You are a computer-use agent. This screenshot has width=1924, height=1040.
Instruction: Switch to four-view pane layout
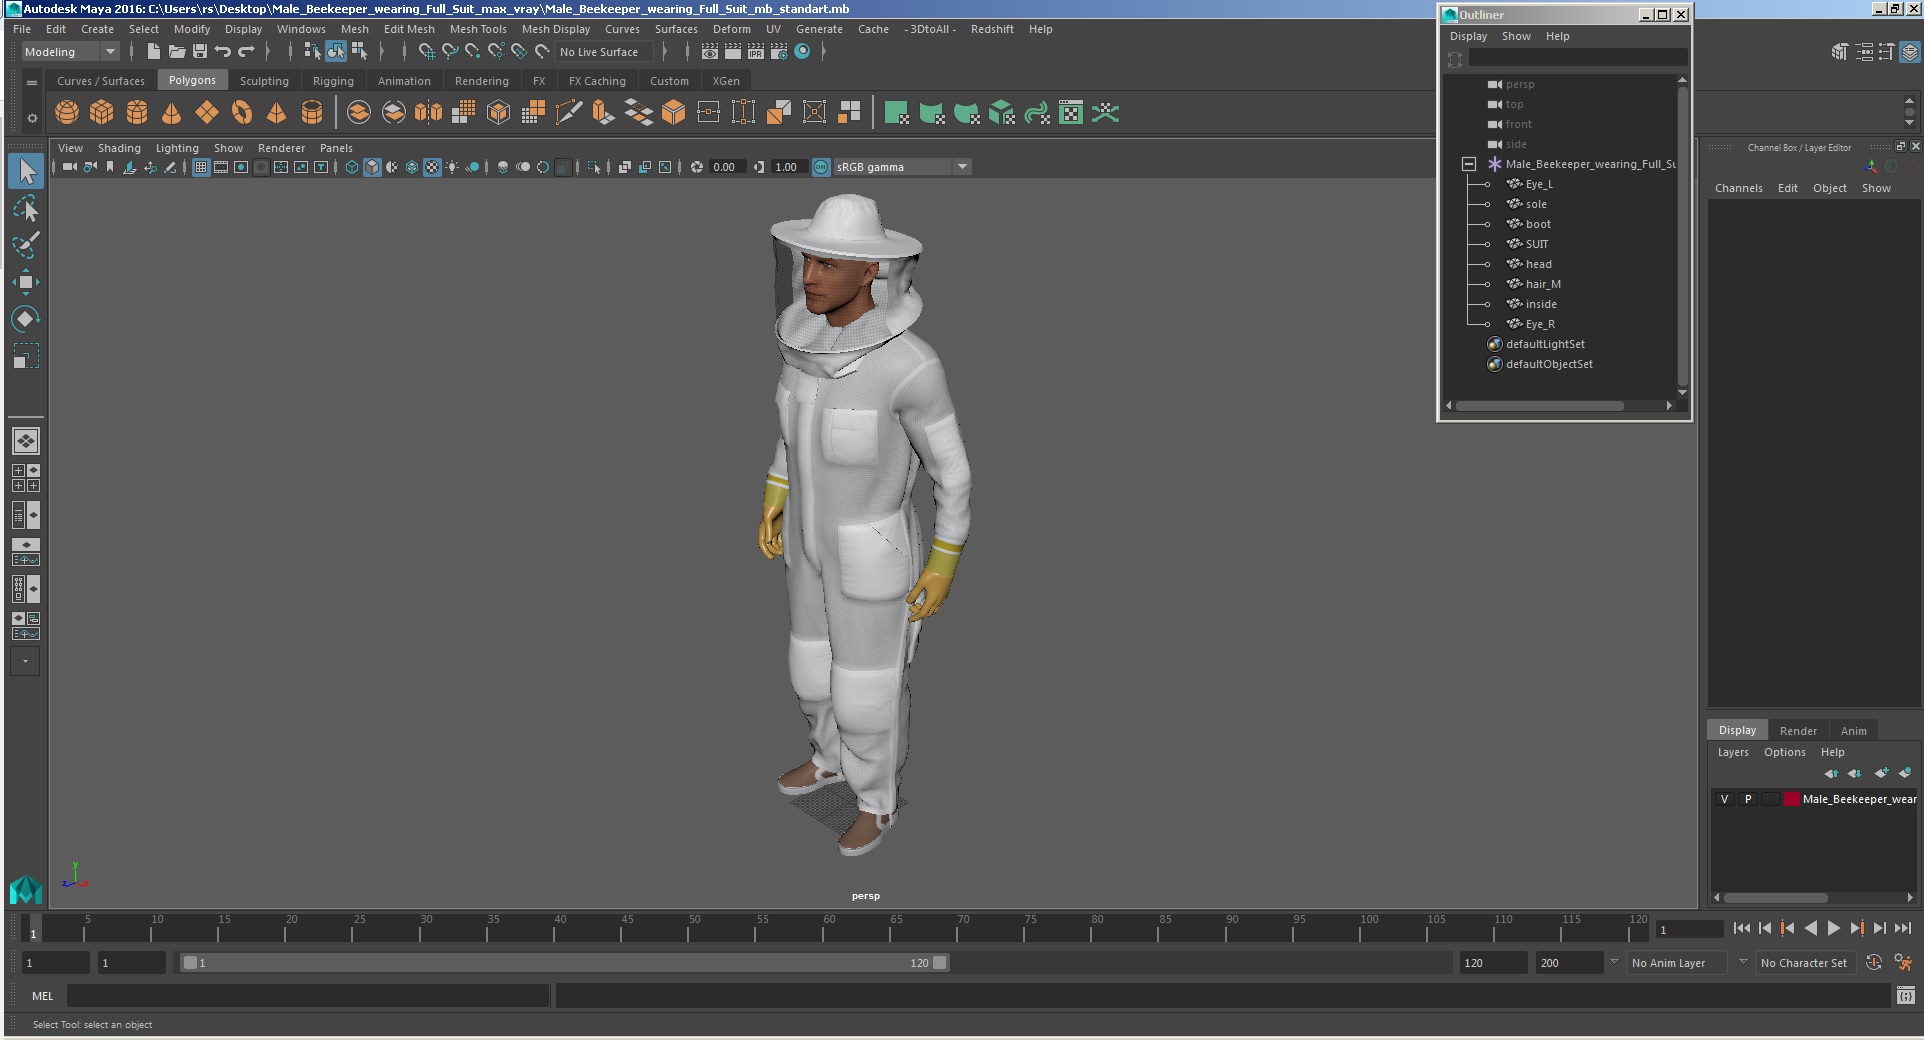[x=26, y=478]
